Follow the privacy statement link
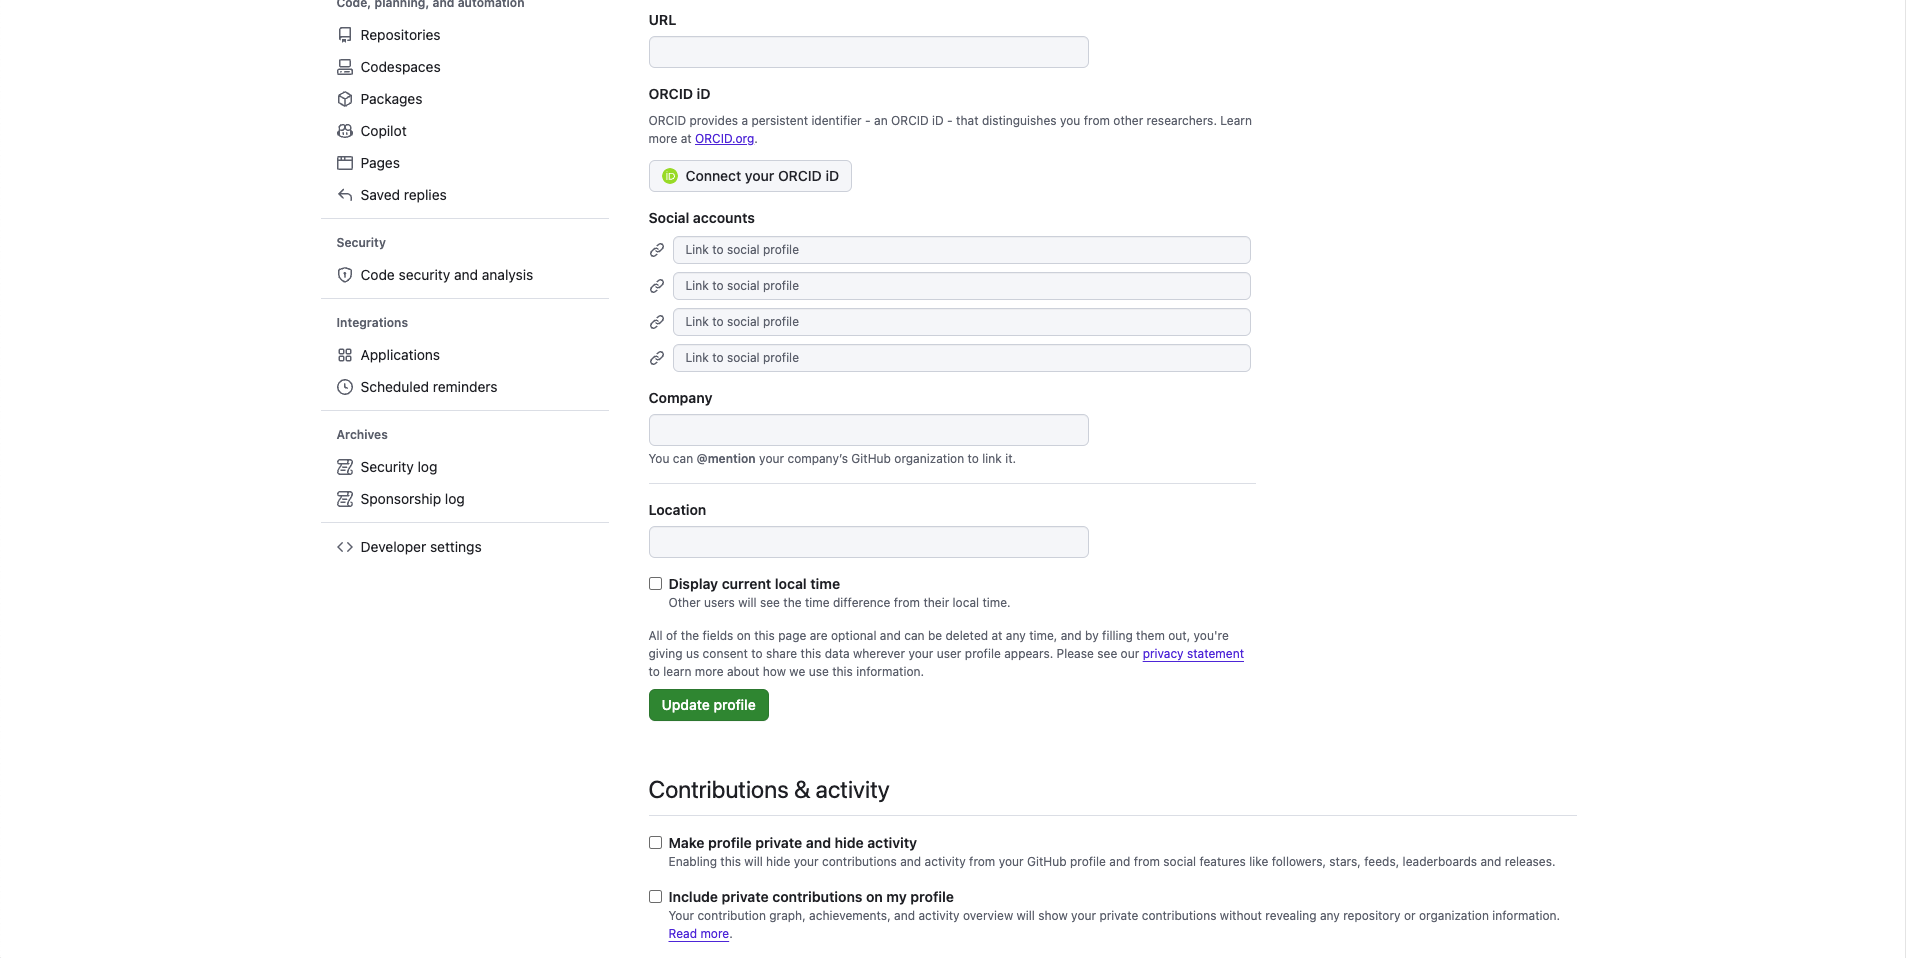Image resolution: width=1906 pixels, height=958 pixels. coord(1193,654)
